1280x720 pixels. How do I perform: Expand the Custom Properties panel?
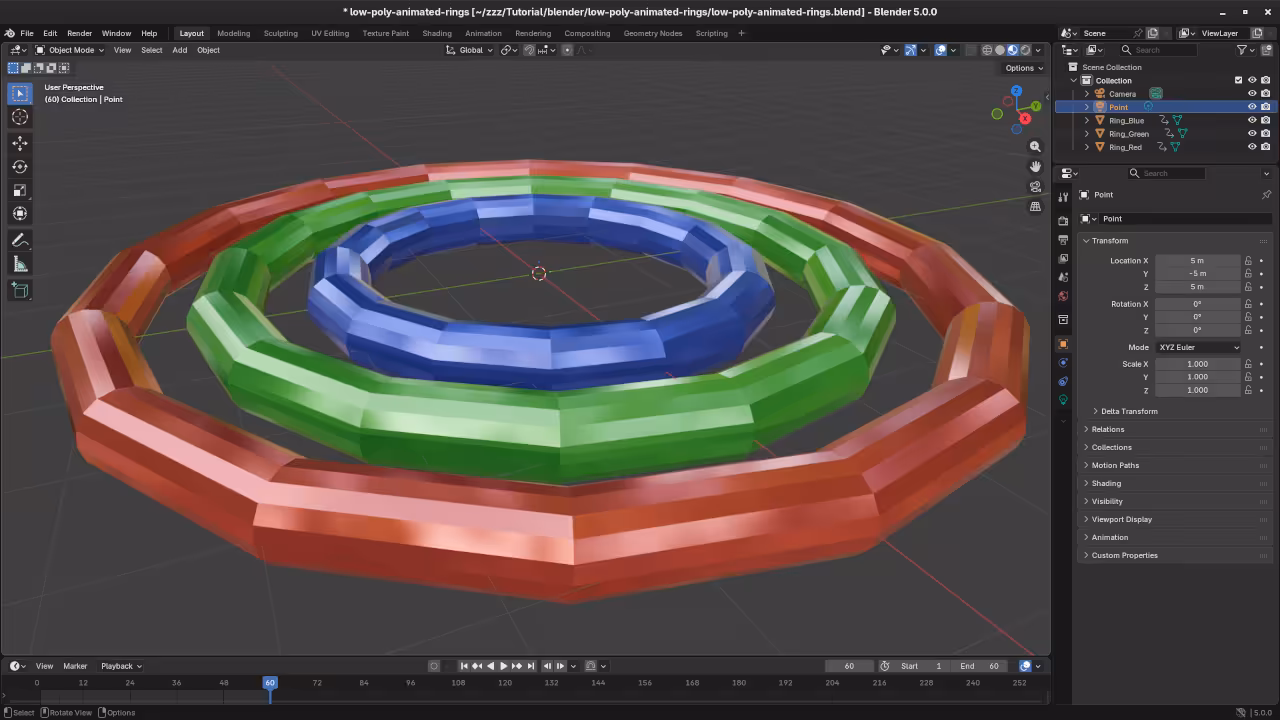coord(1124,555)
